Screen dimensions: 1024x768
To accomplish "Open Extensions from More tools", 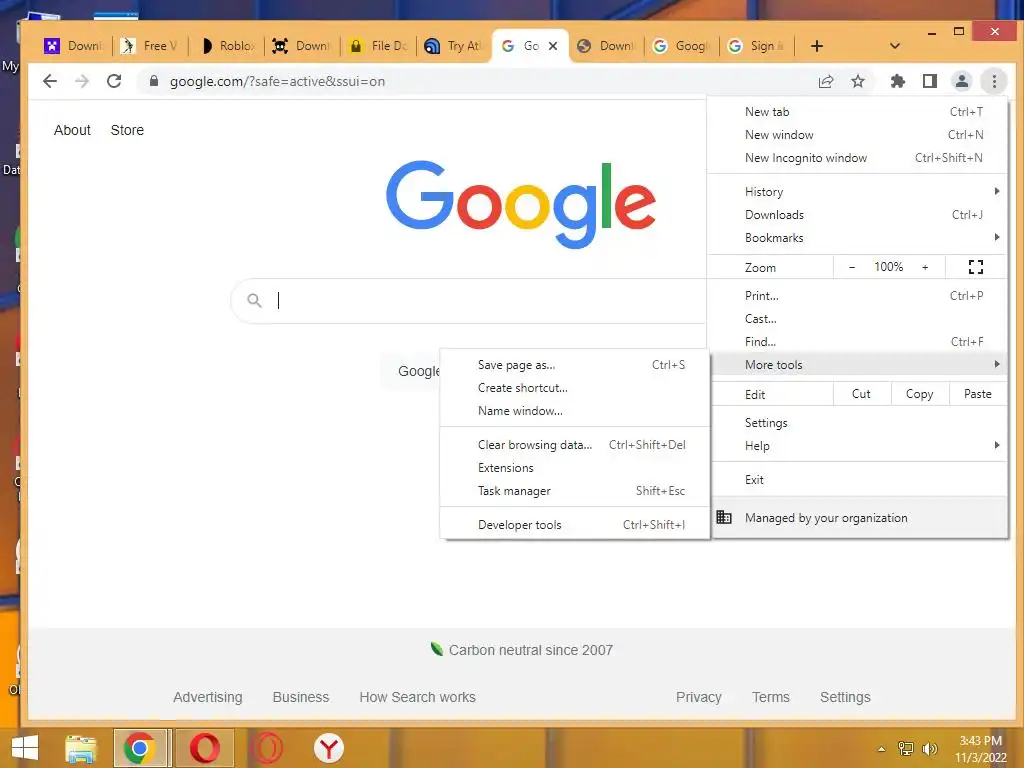I will [574, 468].
